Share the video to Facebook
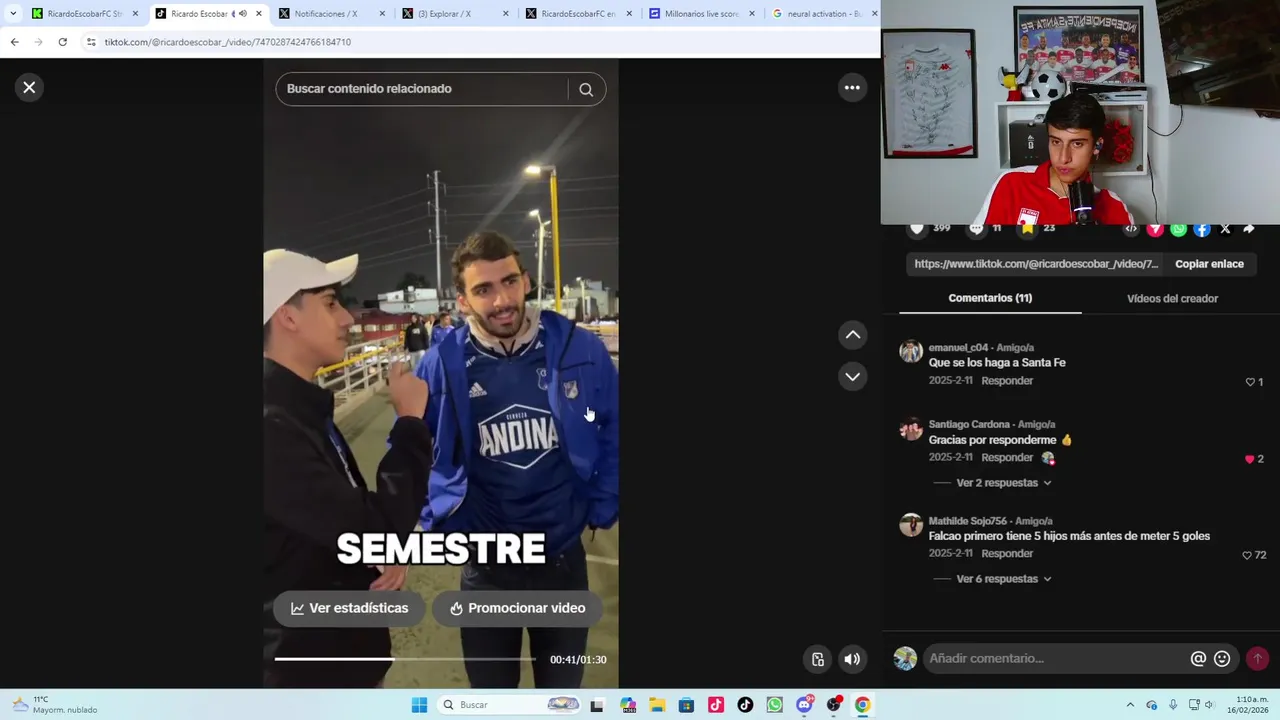The width and height of the screenshot is (1280, 720). (x=1202, y=229)
